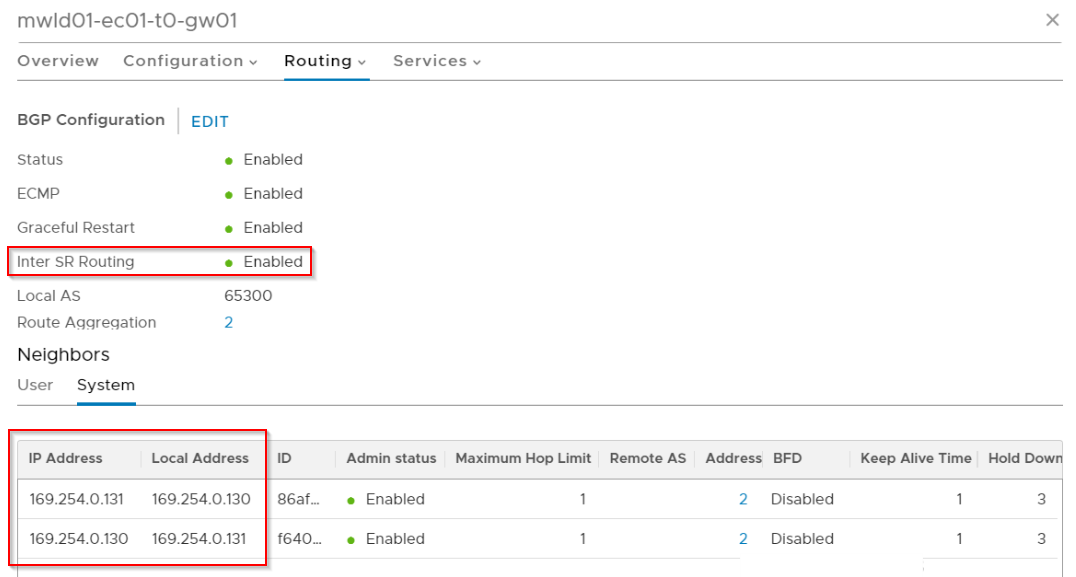
Task: Close the mwld01-ec01-t0-gw01 gateway panel
Action: (x=1052, y=20)
